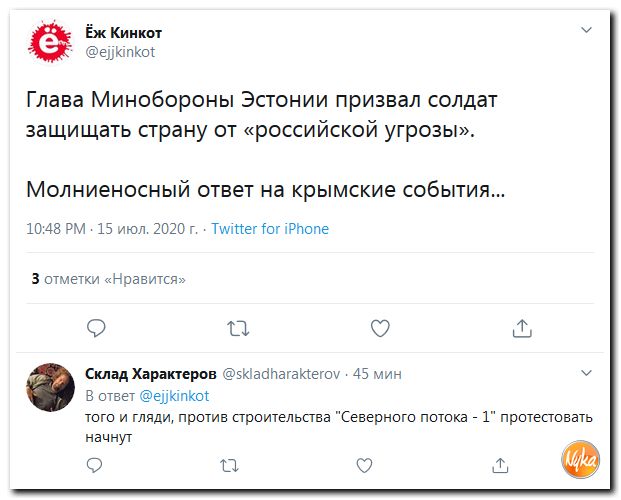Click the @ejjkinkot handle under author name
621x500 pixels.
[121, 51]
